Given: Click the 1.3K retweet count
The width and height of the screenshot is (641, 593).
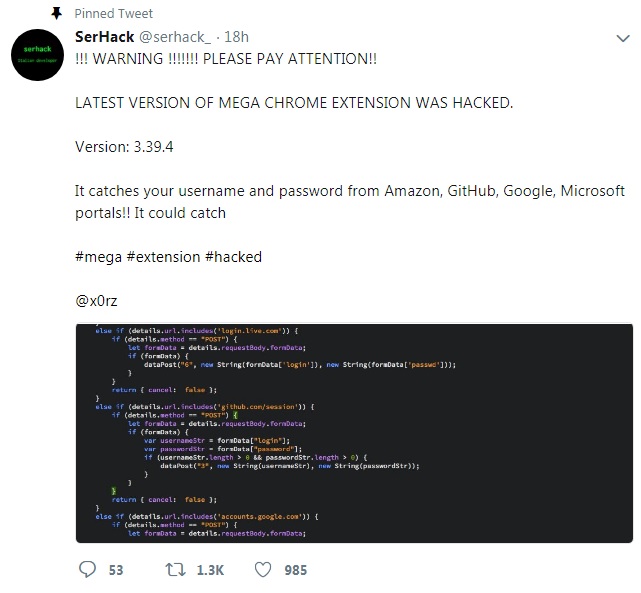Looking at the screenshot, I should (209, 570).
